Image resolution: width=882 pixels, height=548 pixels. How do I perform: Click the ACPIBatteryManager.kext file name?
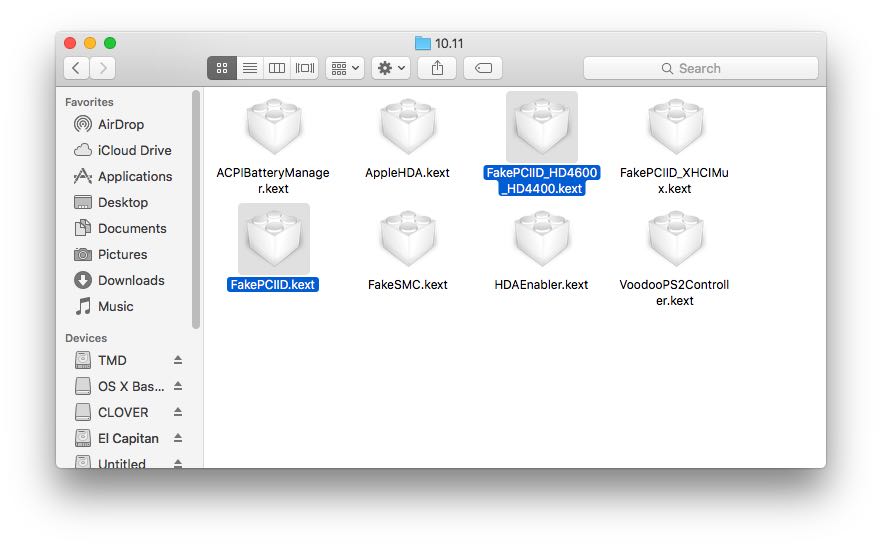coord(273,181)
